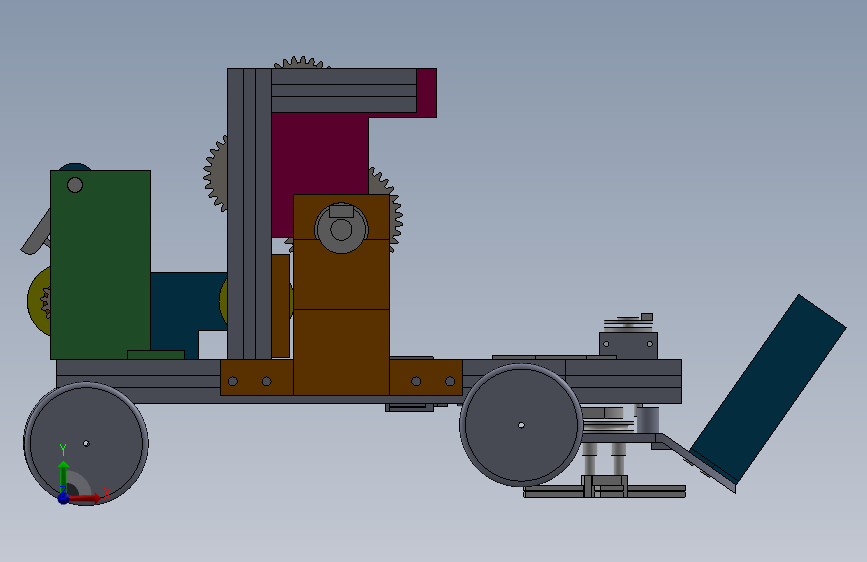Click the center hole of the rear wheel
867x562 pixels.
point(86,443)
